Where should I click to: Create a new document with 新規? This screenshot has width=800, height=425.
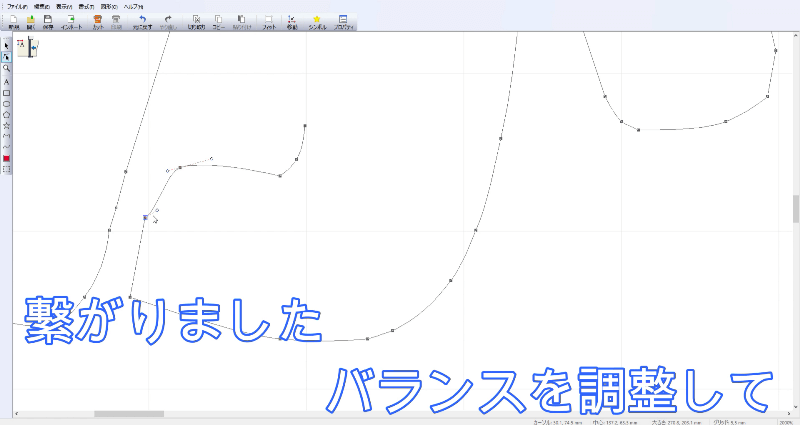point(14,22)
